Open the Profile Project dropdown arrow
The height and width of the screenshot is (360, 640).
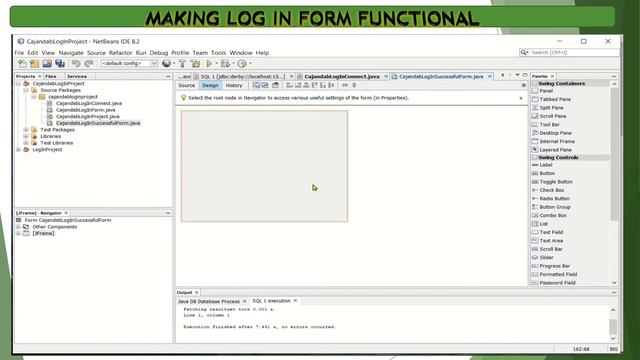pos(250,63)
